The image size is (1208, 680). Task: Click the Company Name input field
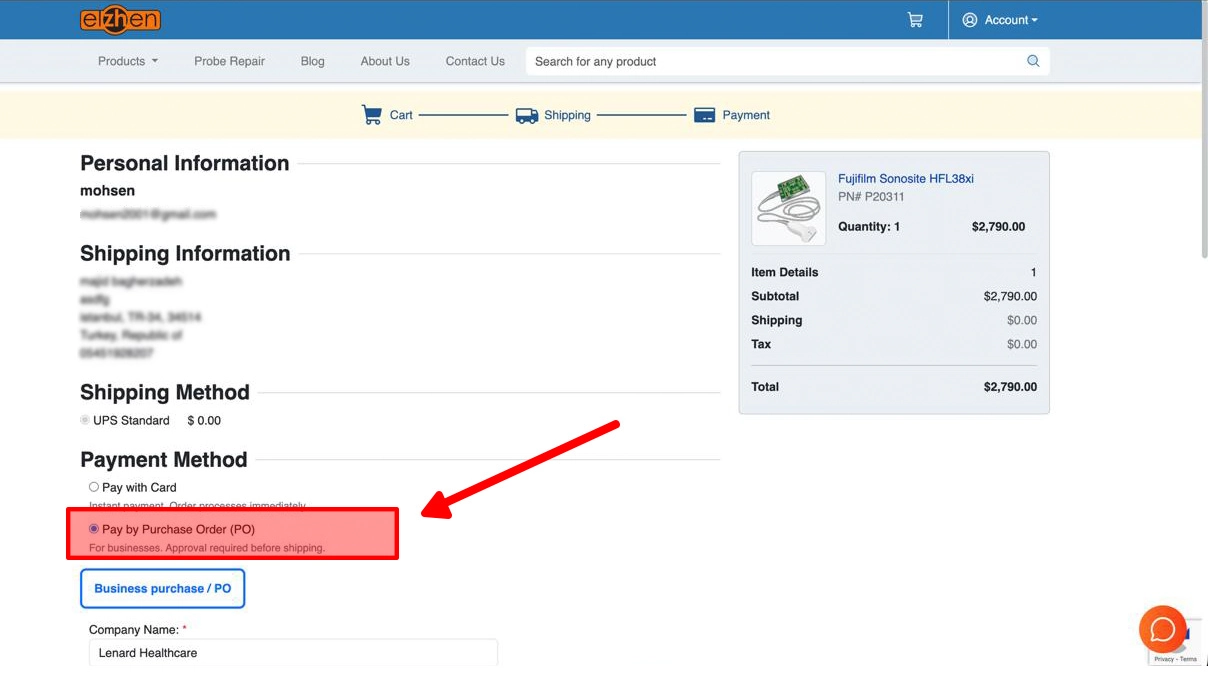coord(292,652)
